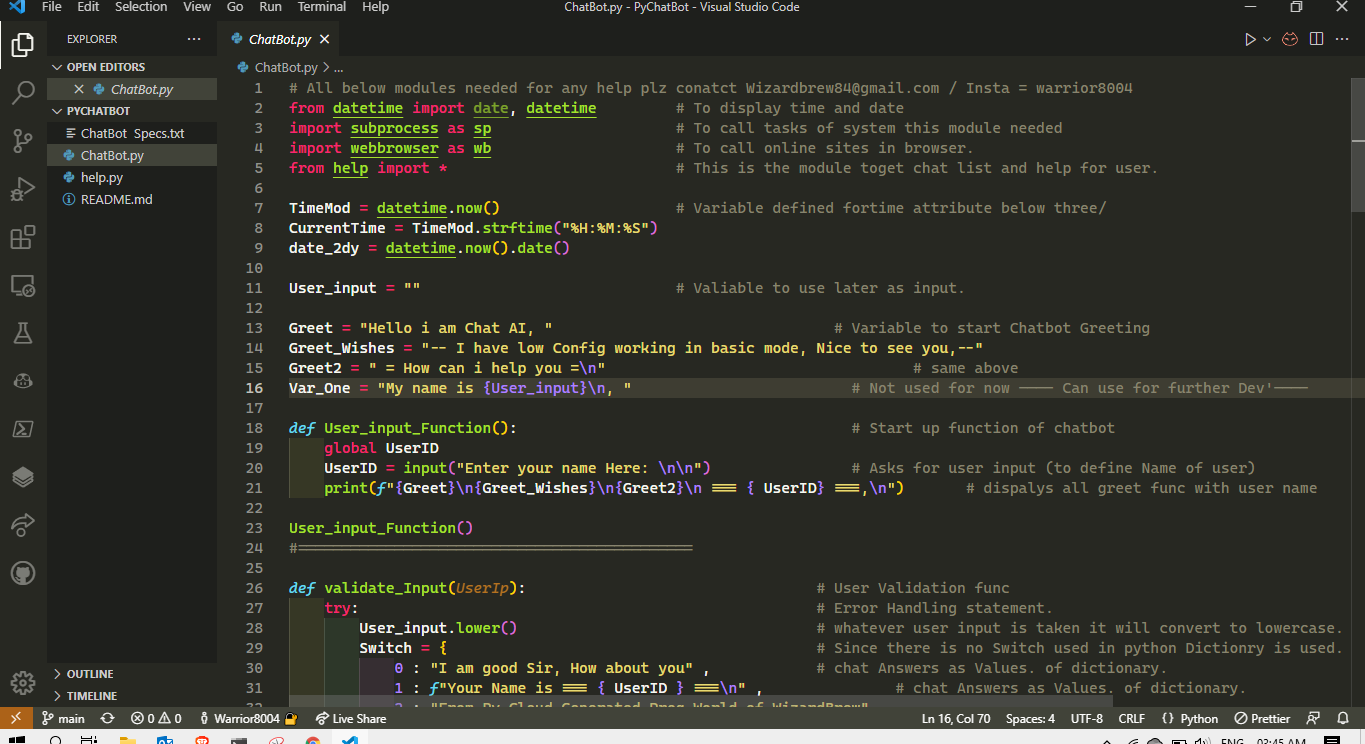1365x744 pixels.
Task: Open the Run menu
Action: 270,7
